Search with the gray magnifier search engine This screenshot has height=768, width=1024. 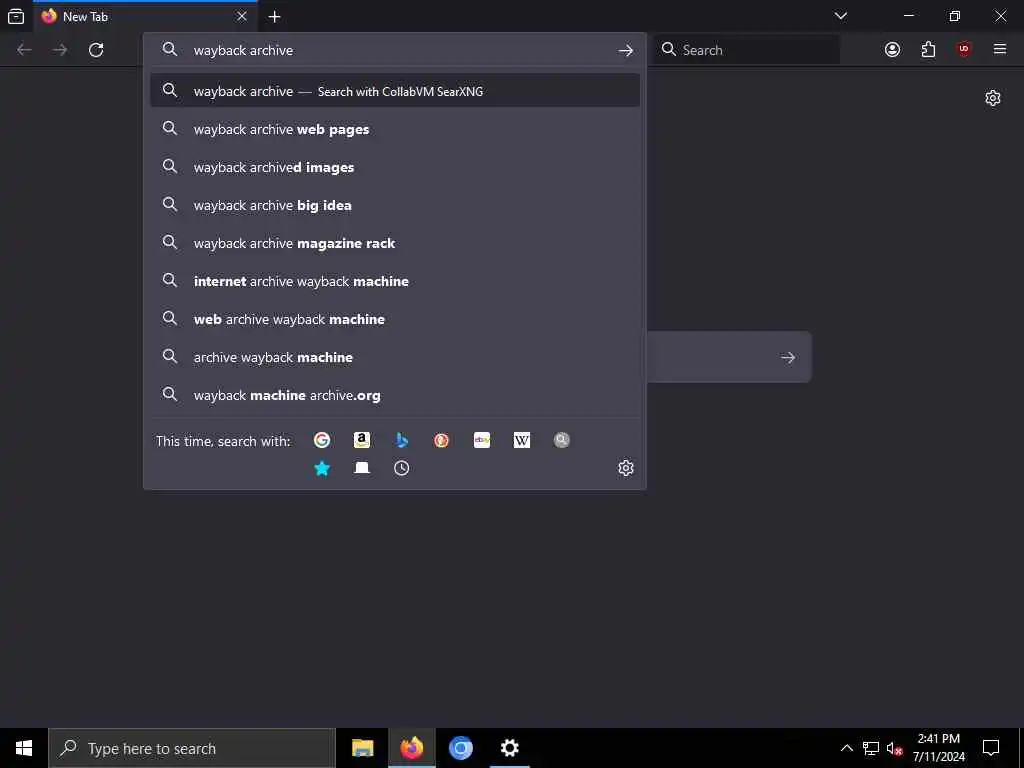click(x=562, y=440)
